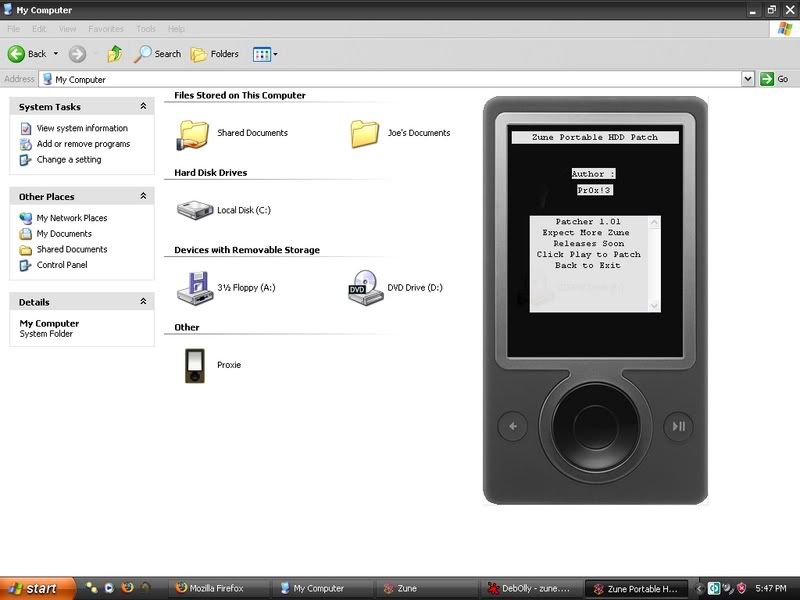Open the Help menu

click(176, 29)
